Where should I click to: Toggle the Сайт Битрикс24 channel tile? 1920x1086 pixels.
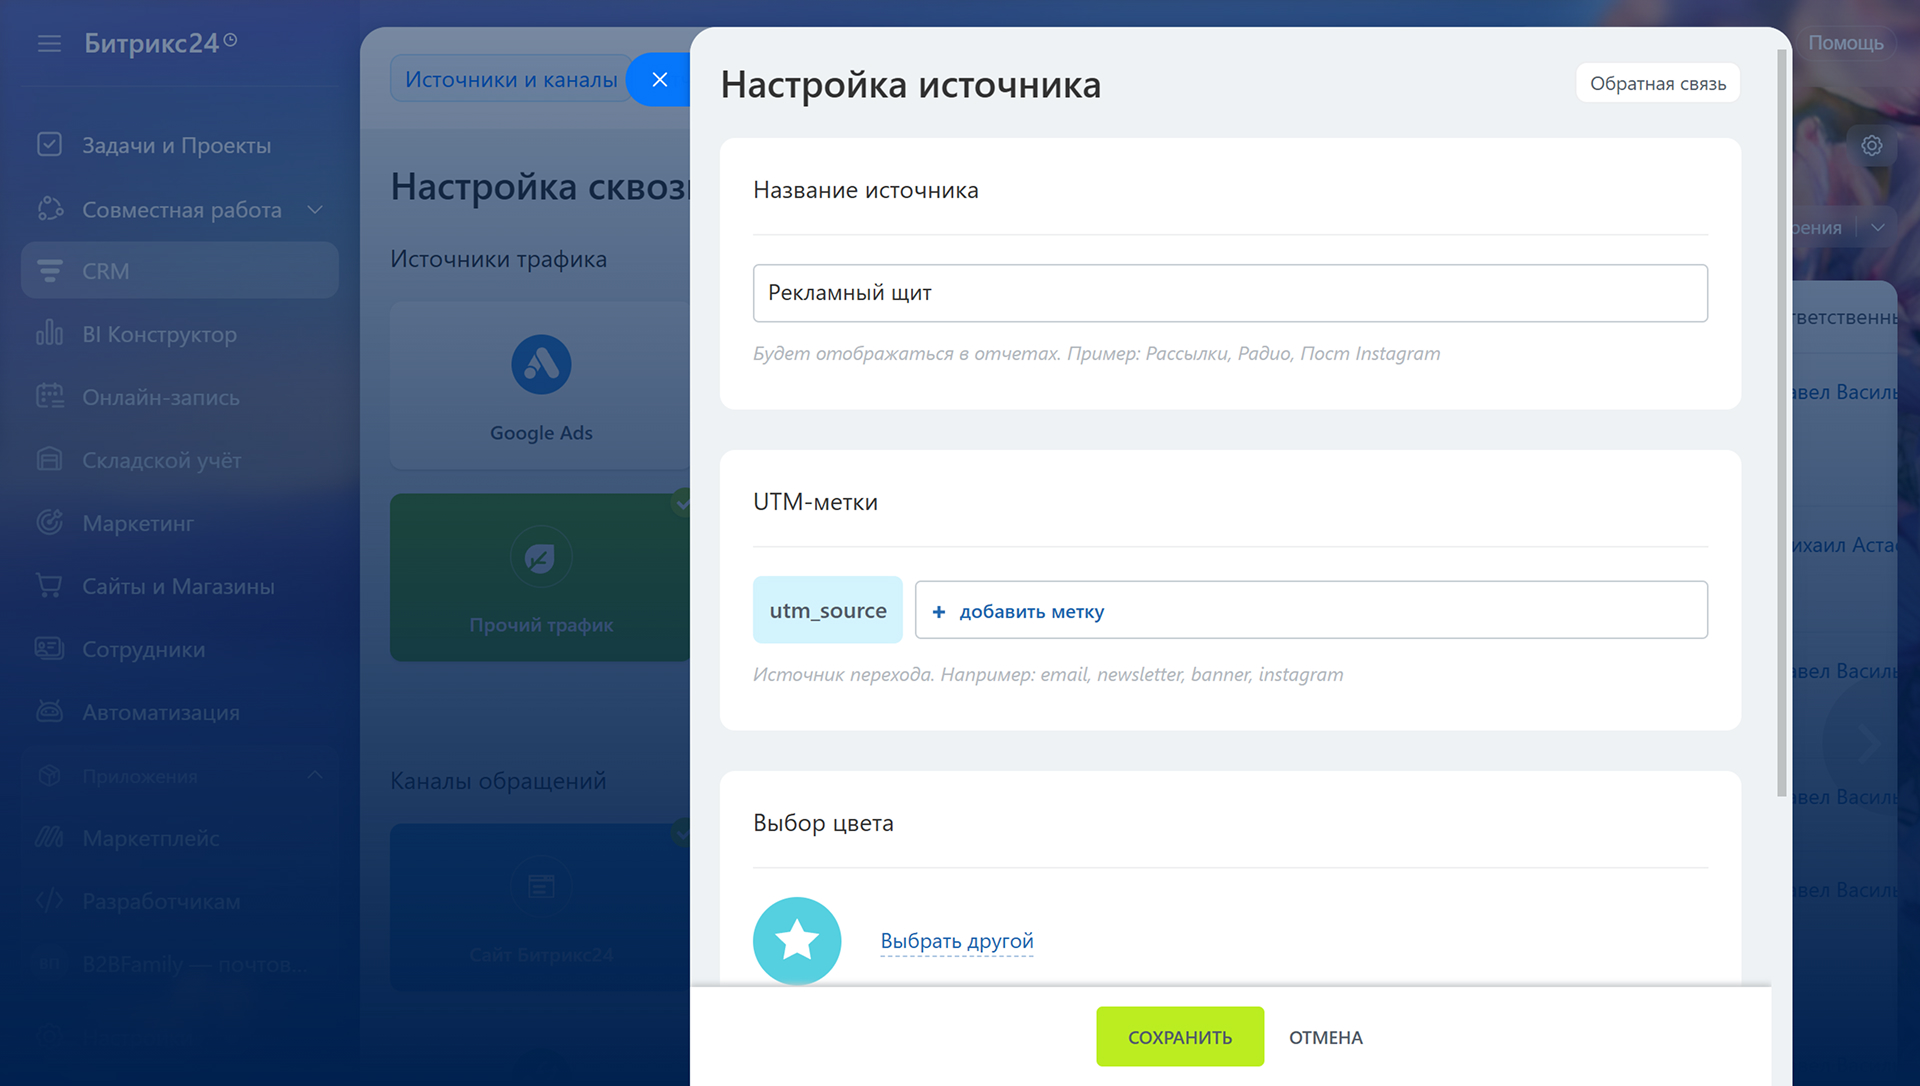click(541, 905)
